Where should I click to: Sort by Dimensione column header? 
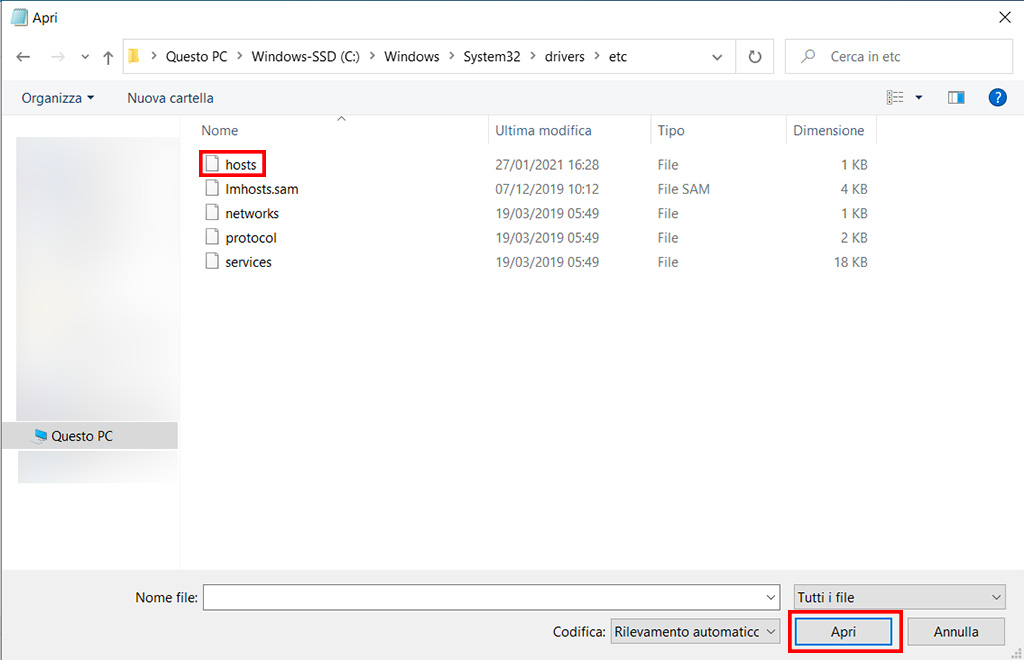(x=829, y=131)
